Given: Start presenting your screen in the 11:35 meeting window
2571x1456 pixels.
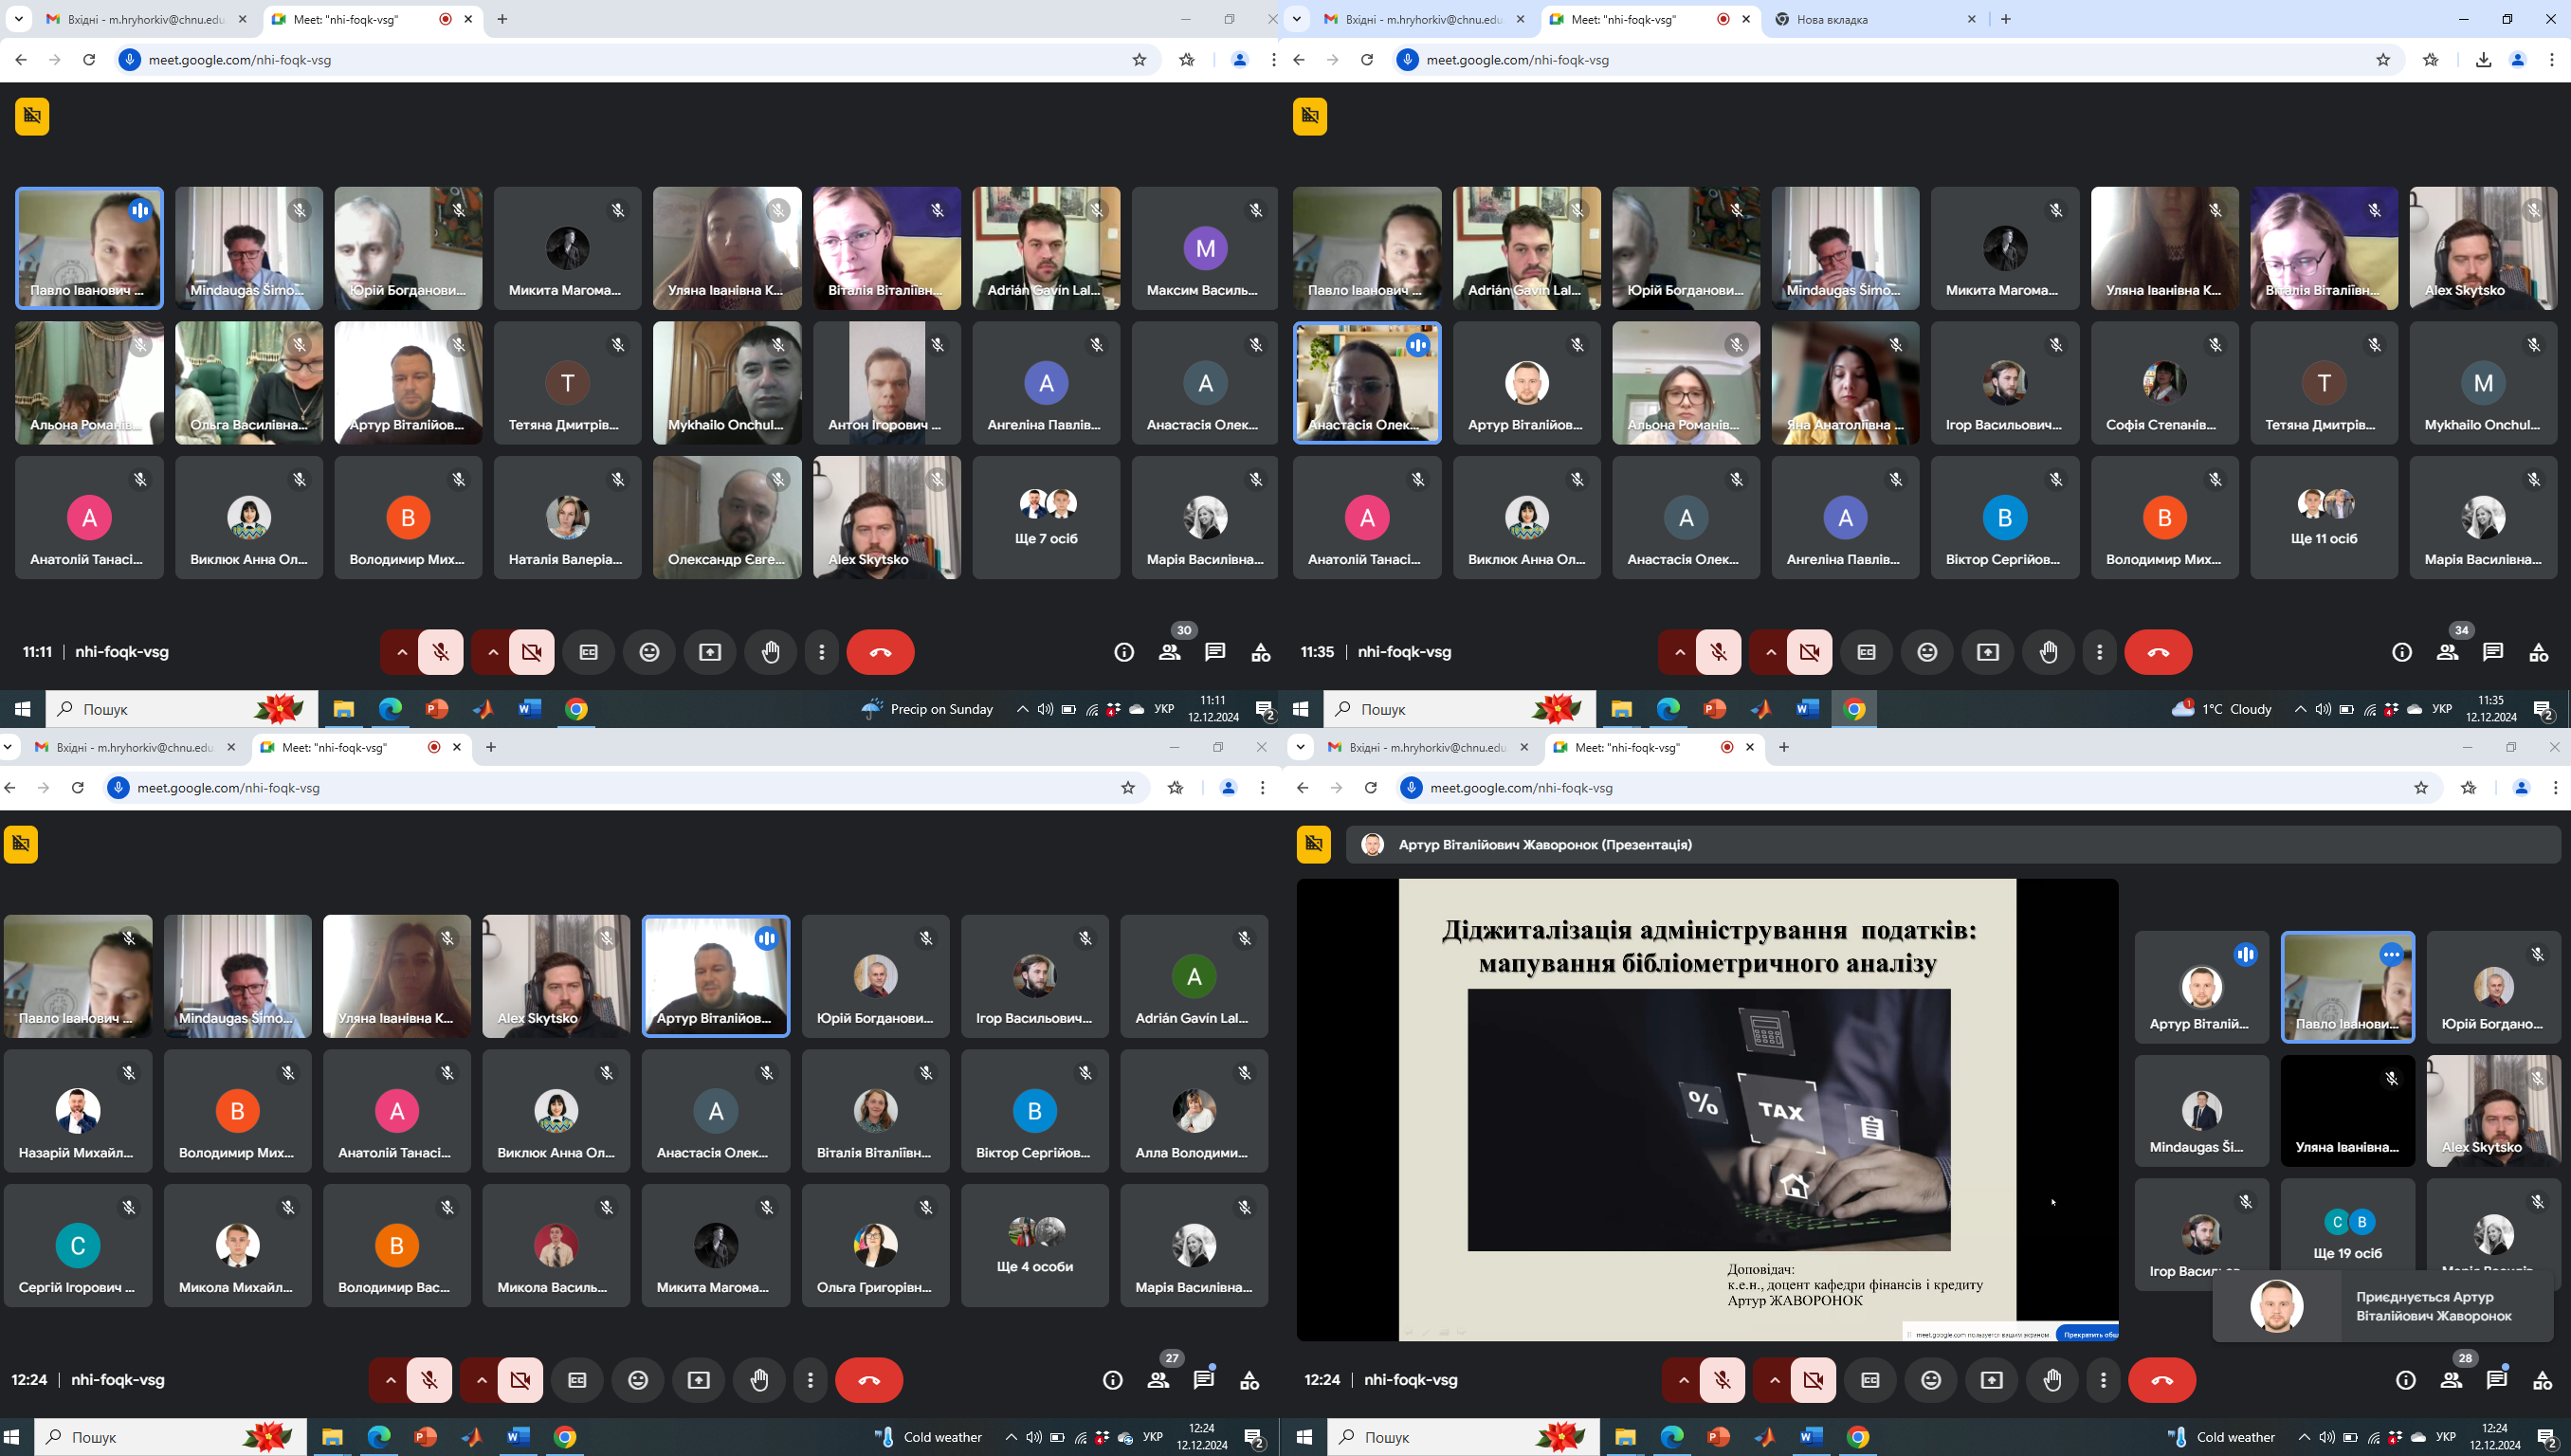Looking at the screenshot, I should click(1988, 652).
